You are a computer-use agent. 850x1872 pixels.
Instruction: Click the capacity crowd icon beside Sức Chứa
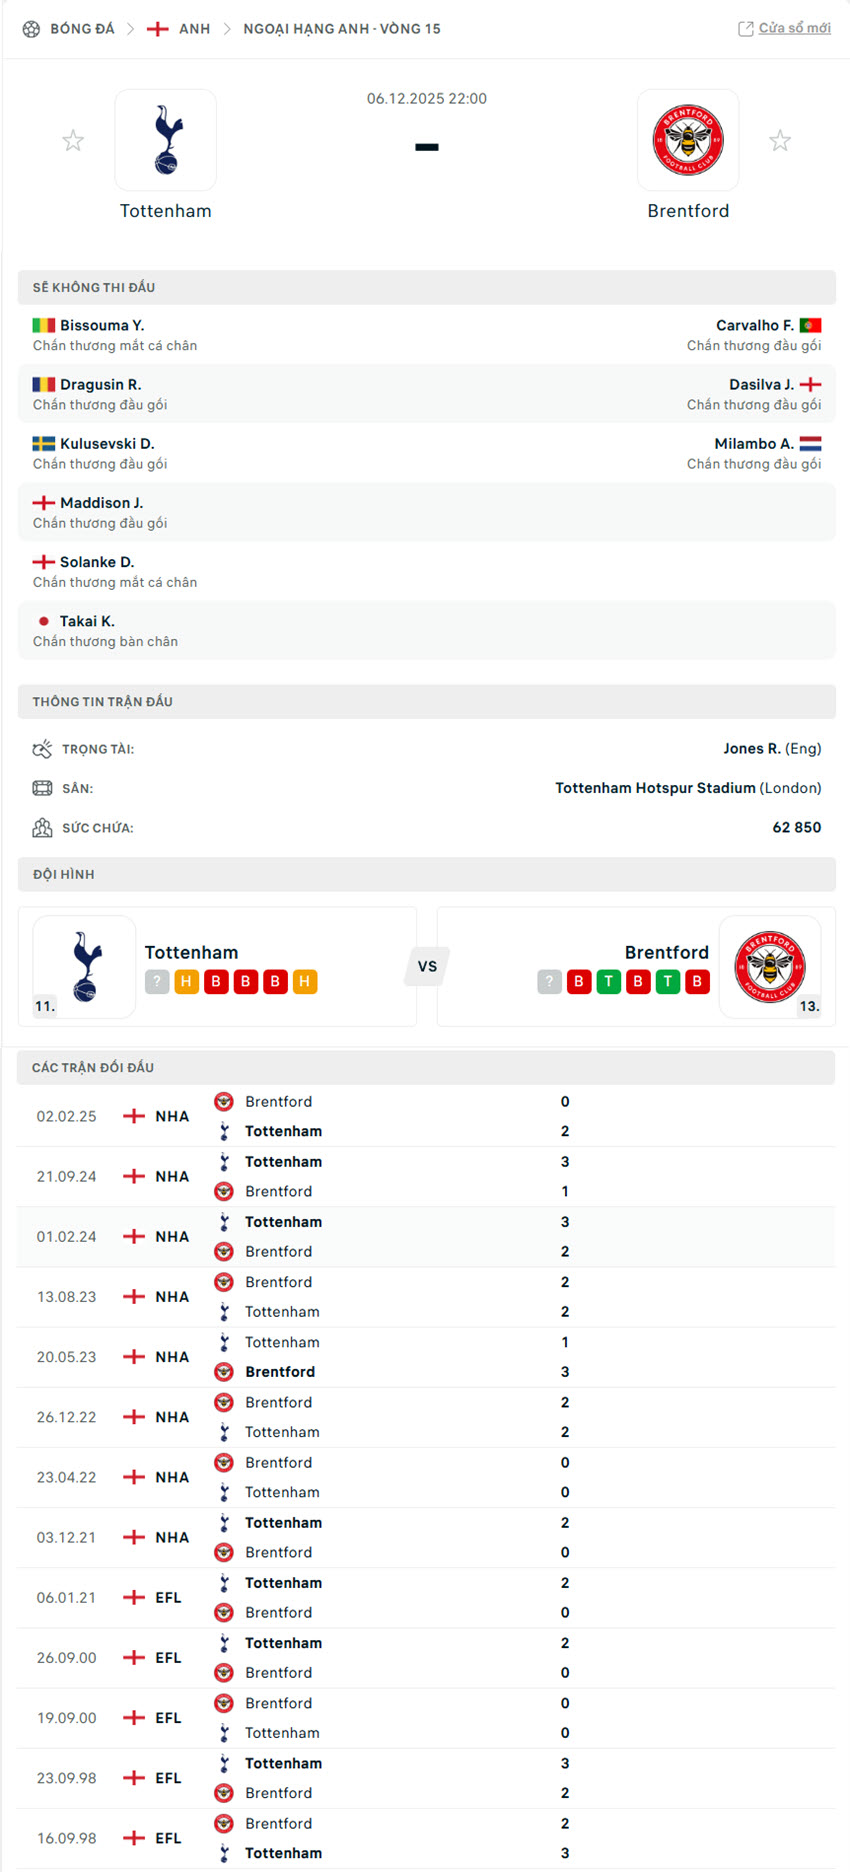click(42, 827)
